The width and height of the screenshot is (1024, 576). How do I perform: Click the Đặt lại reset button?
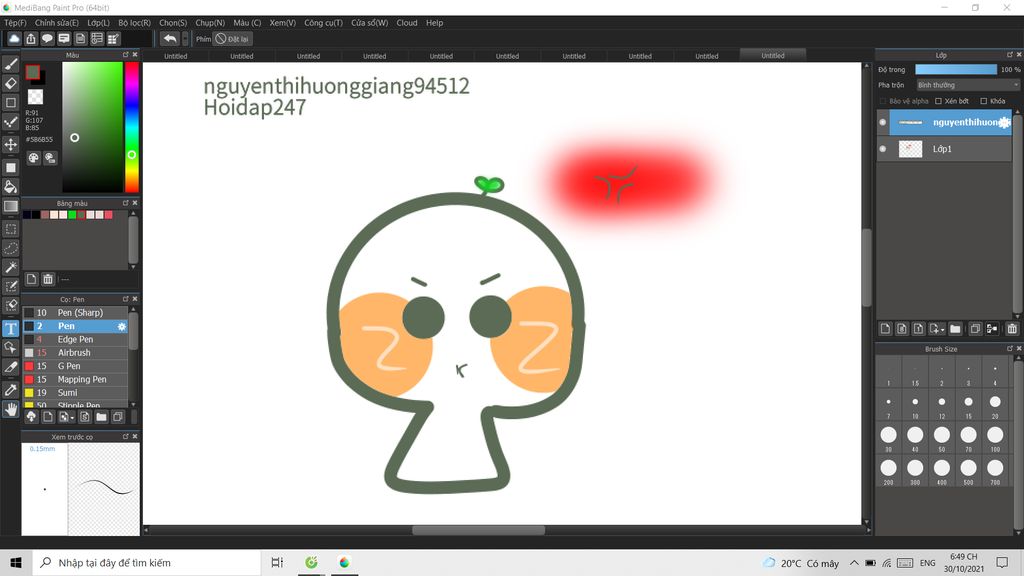232,39
